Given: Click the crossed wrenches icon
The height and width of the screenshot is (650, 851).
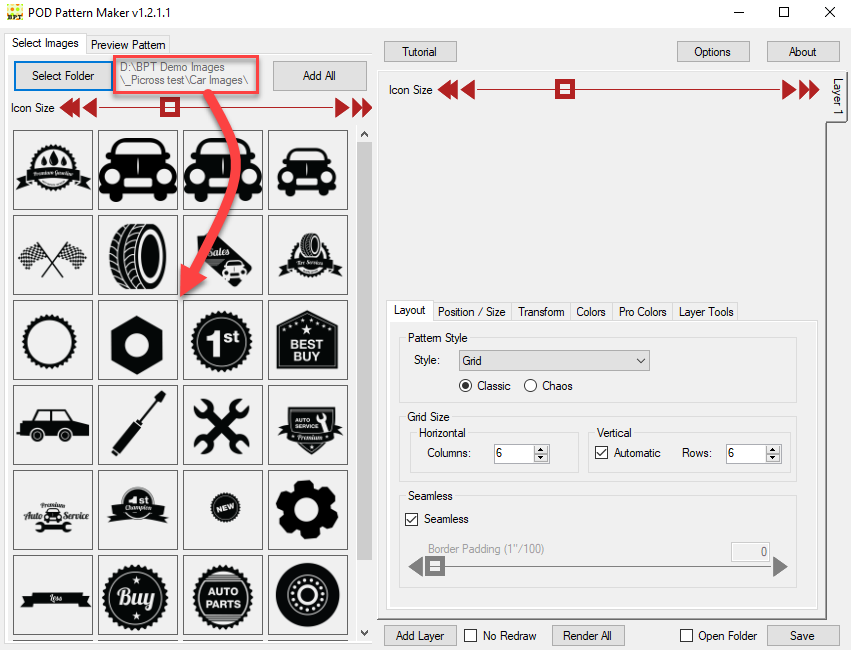Looking at the screenshot, I should (223, 425).
